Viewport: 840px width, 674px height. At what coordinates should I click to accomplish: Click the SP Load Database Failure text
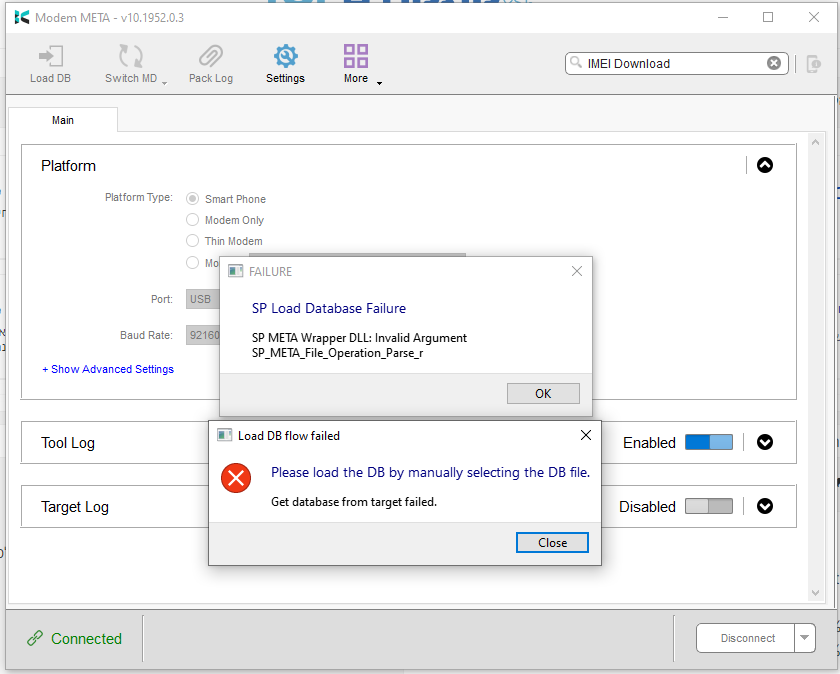click(x=329, y=308)
